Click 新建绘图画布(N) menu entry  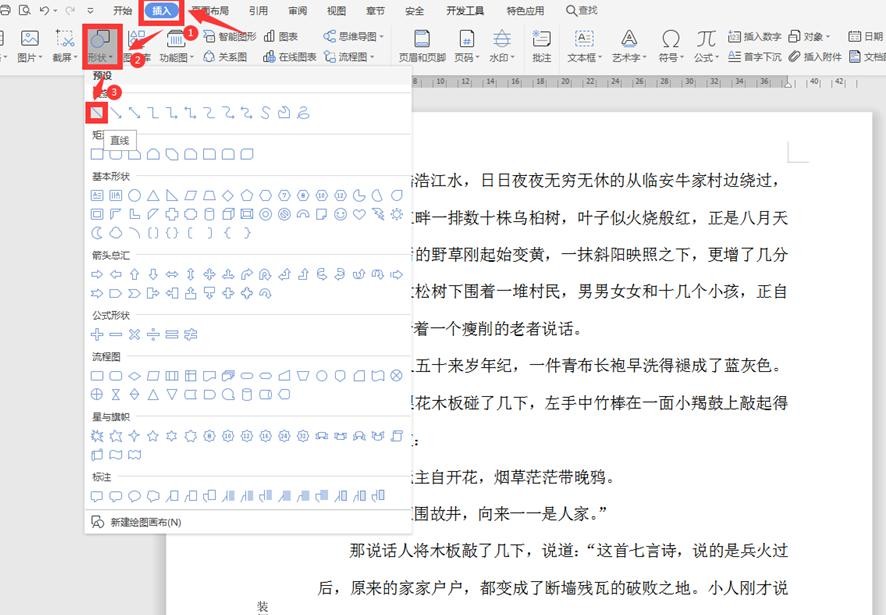(x=145, y=522)
